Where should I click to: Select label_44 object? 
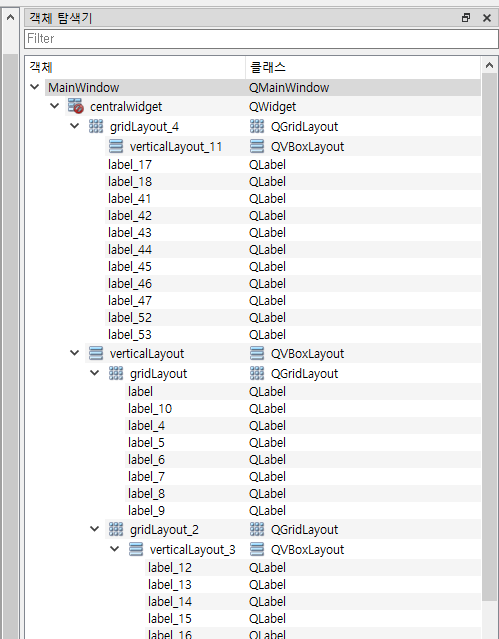[130, 250]
